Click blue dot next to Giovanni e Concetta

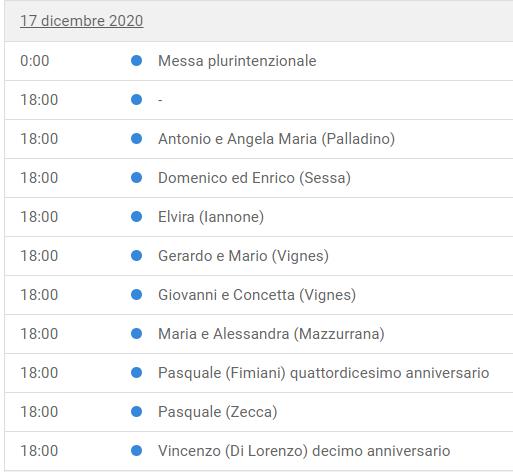coord(136,295)
